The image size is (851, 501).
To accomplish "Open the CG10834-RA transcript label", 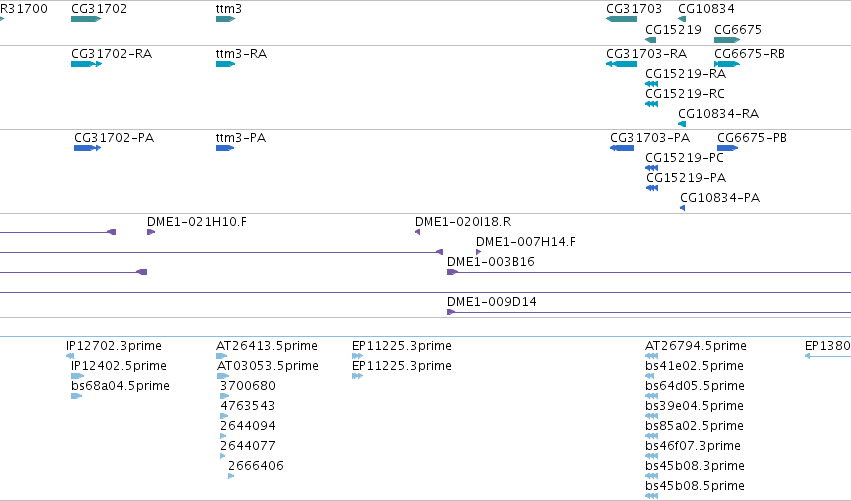I will pyautogui.click(x=719, y=113).
